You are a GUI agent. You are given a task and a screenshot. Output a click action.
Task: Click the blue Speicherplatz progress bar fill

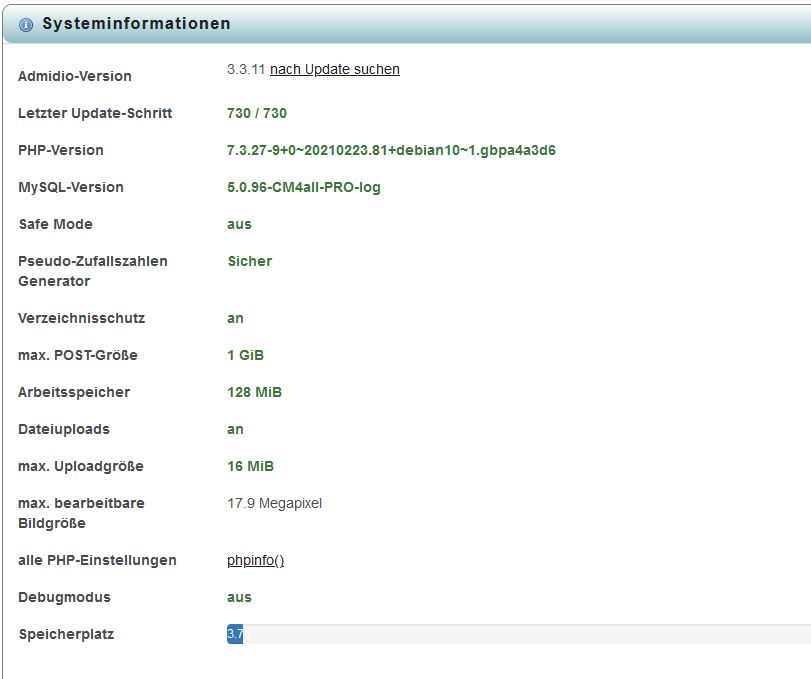pos(235,634)
